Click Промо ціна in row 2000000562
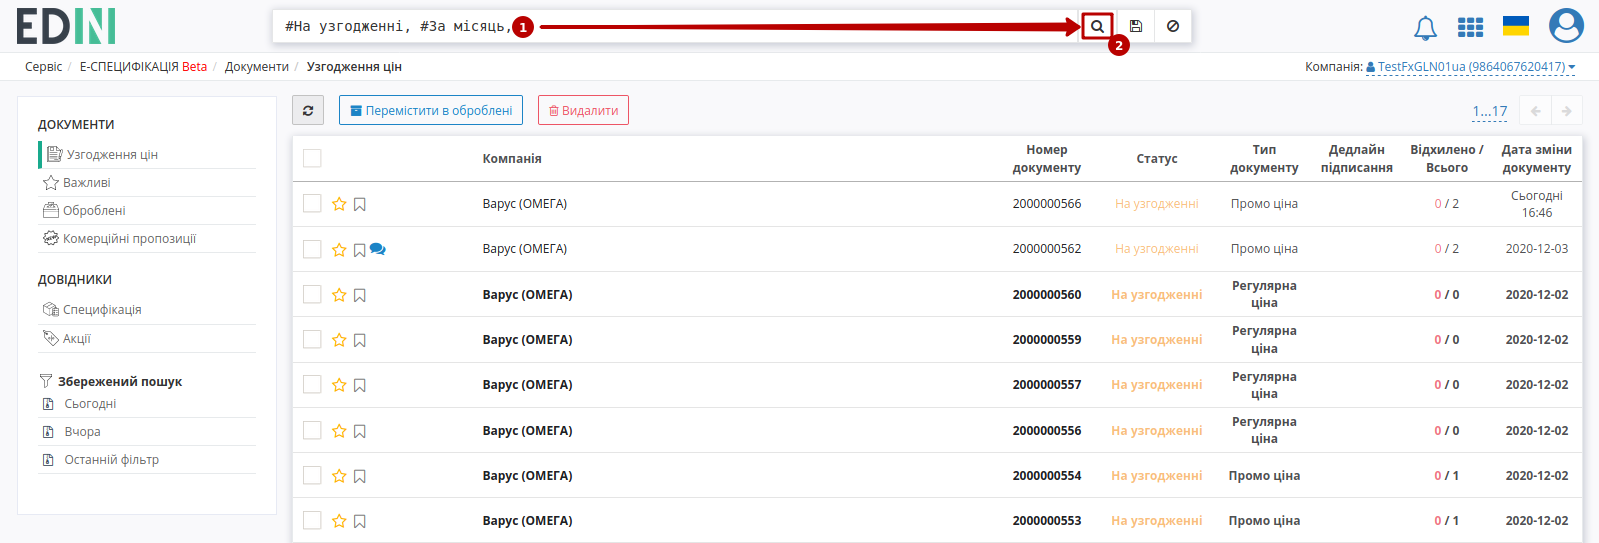This screenshot has height=543, width=1599. pos(1264,249)
